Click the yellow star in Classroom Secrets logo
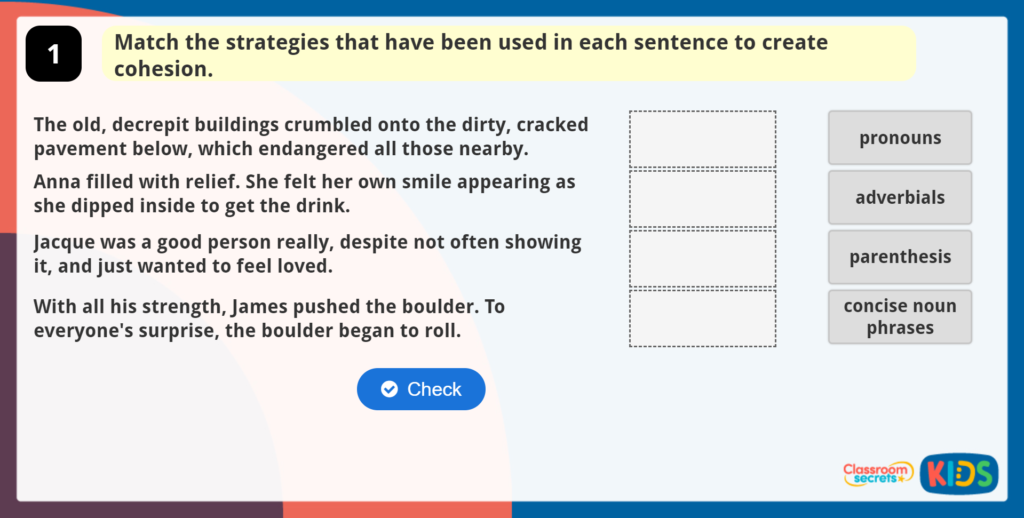This screenshot has height=518, width=1024. coord(903,481)
